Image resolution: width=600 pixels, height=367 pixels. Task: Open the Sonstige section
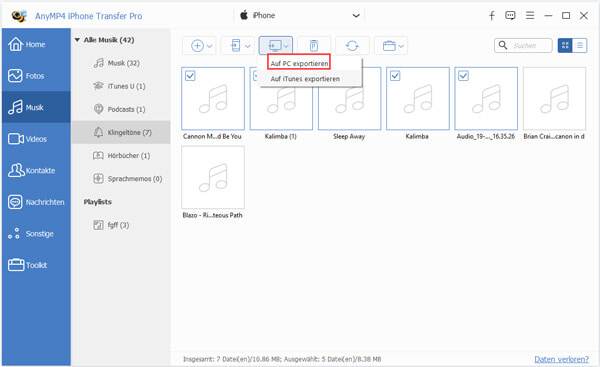coord(36,233)
